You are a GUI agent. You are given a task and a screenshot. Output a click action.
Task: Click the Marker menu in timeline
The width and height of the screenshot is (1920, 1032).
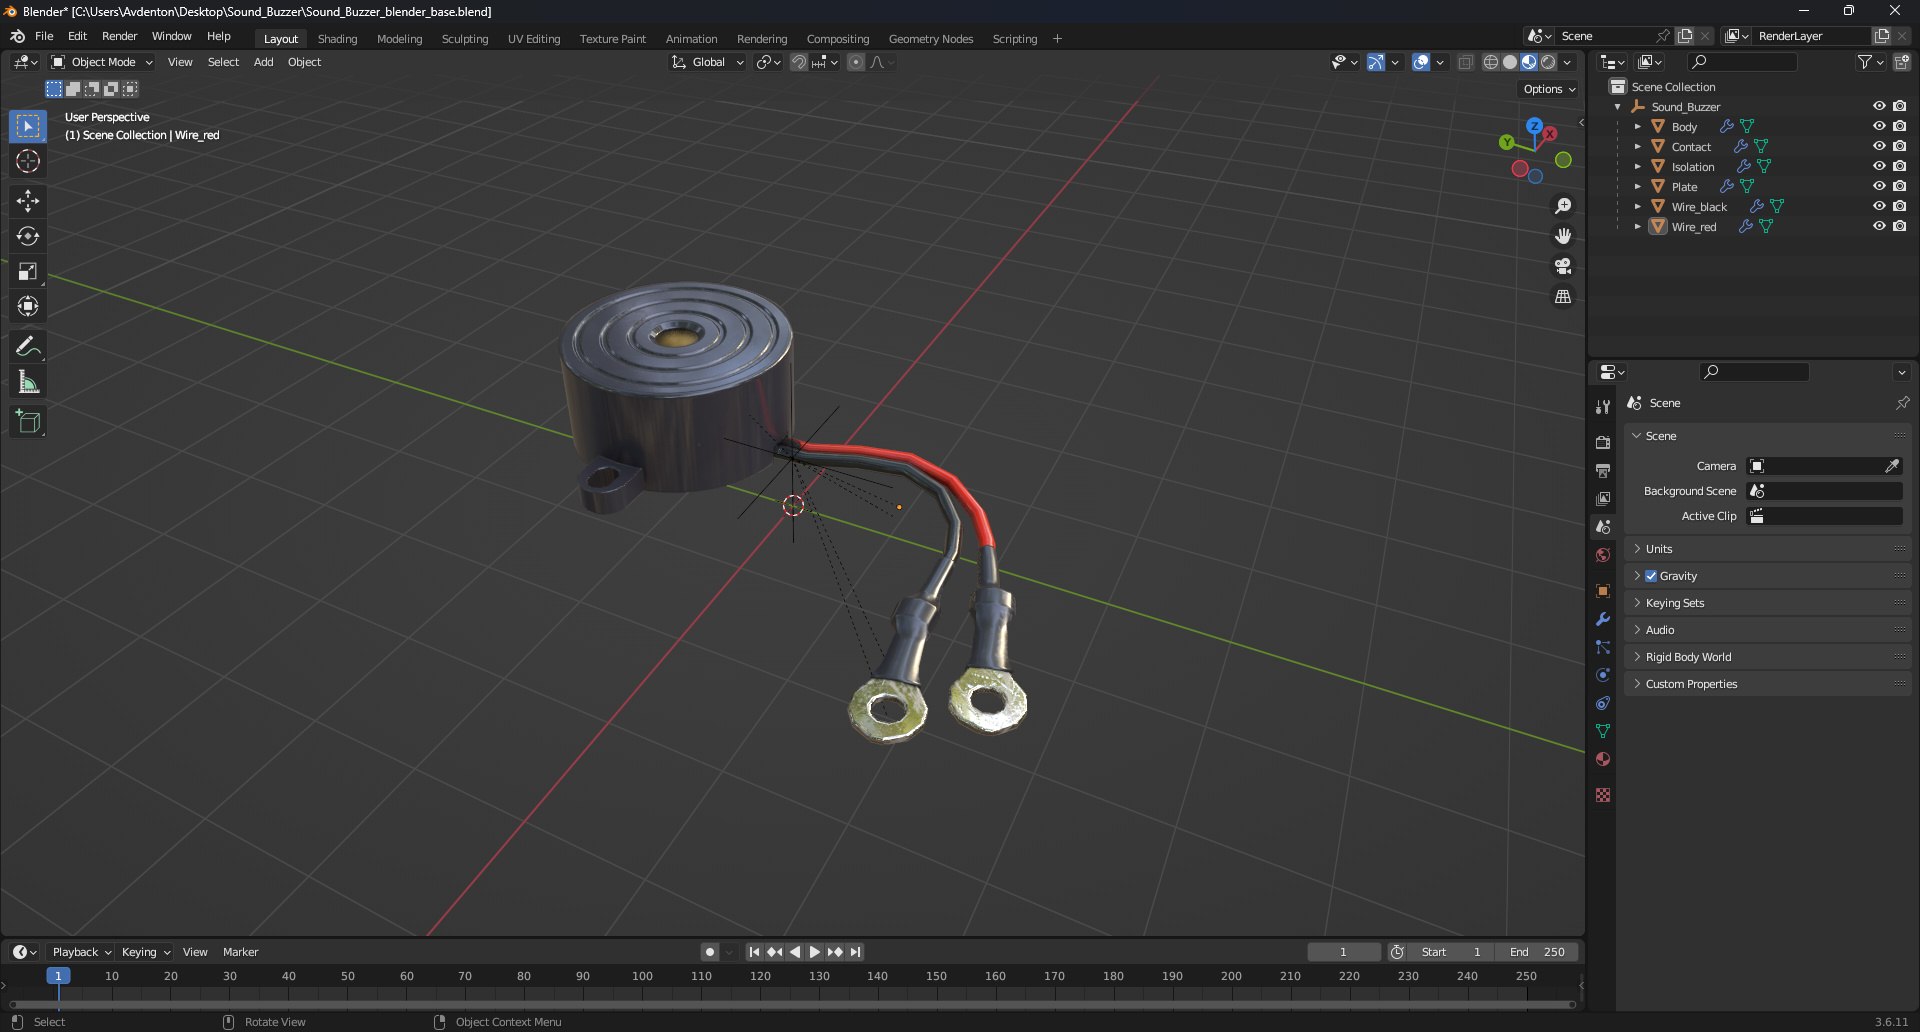pyautogui.click(x=240, y=952)
